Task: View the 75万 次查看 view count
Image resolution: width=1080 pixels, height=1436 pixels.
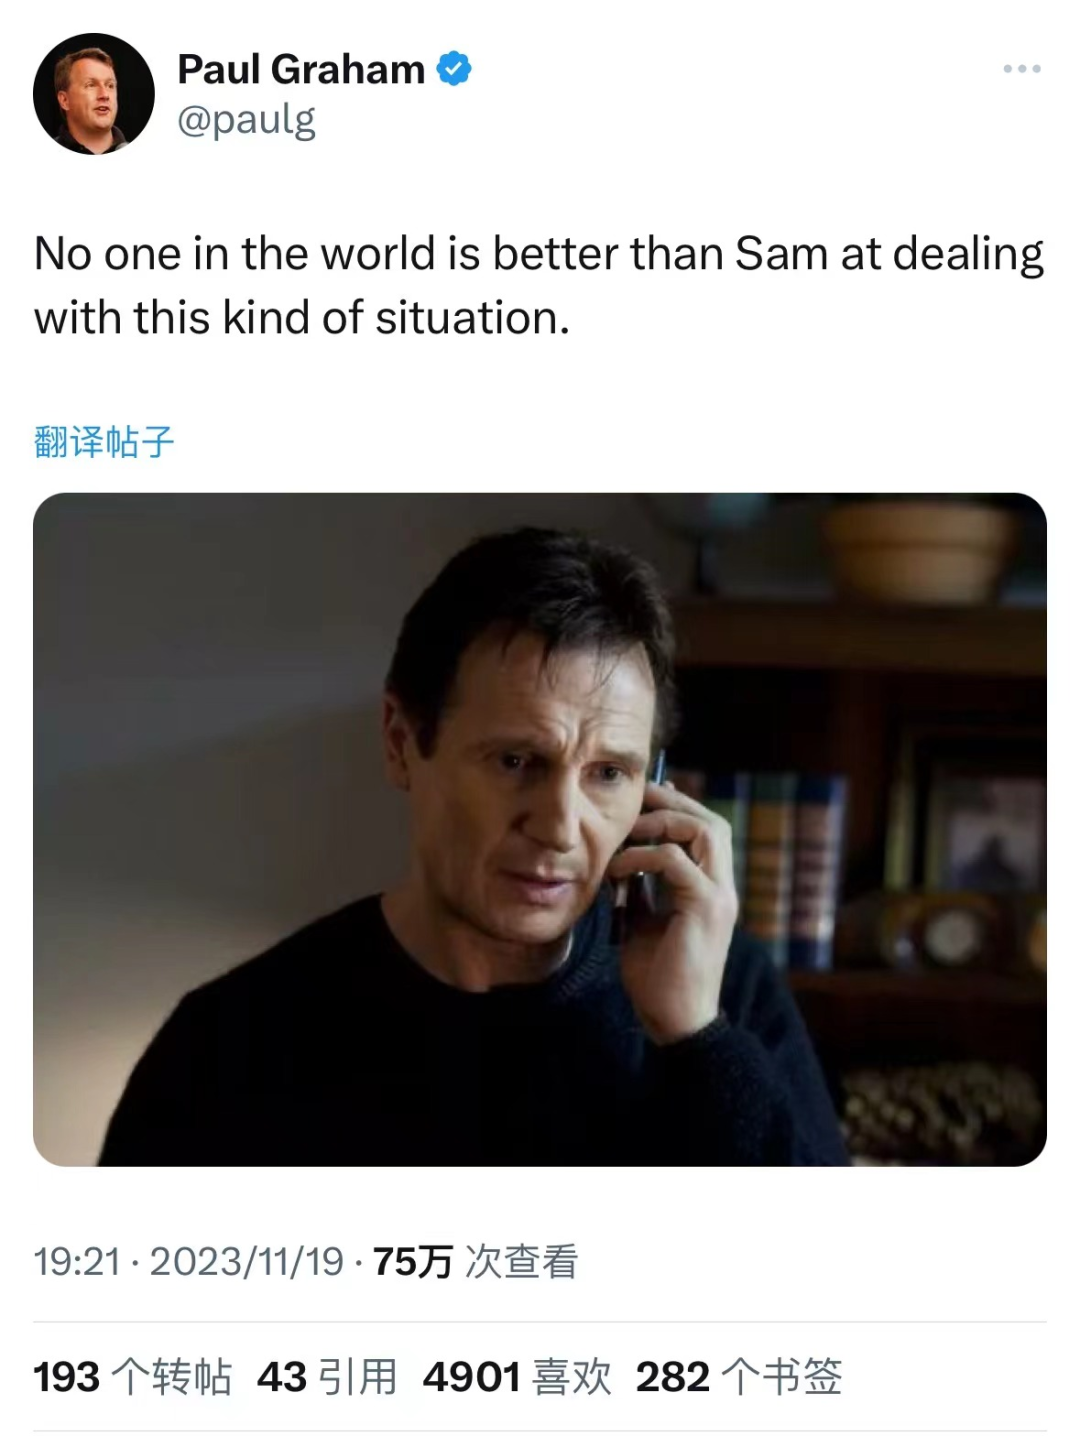Action: [x=476, y=1262]
